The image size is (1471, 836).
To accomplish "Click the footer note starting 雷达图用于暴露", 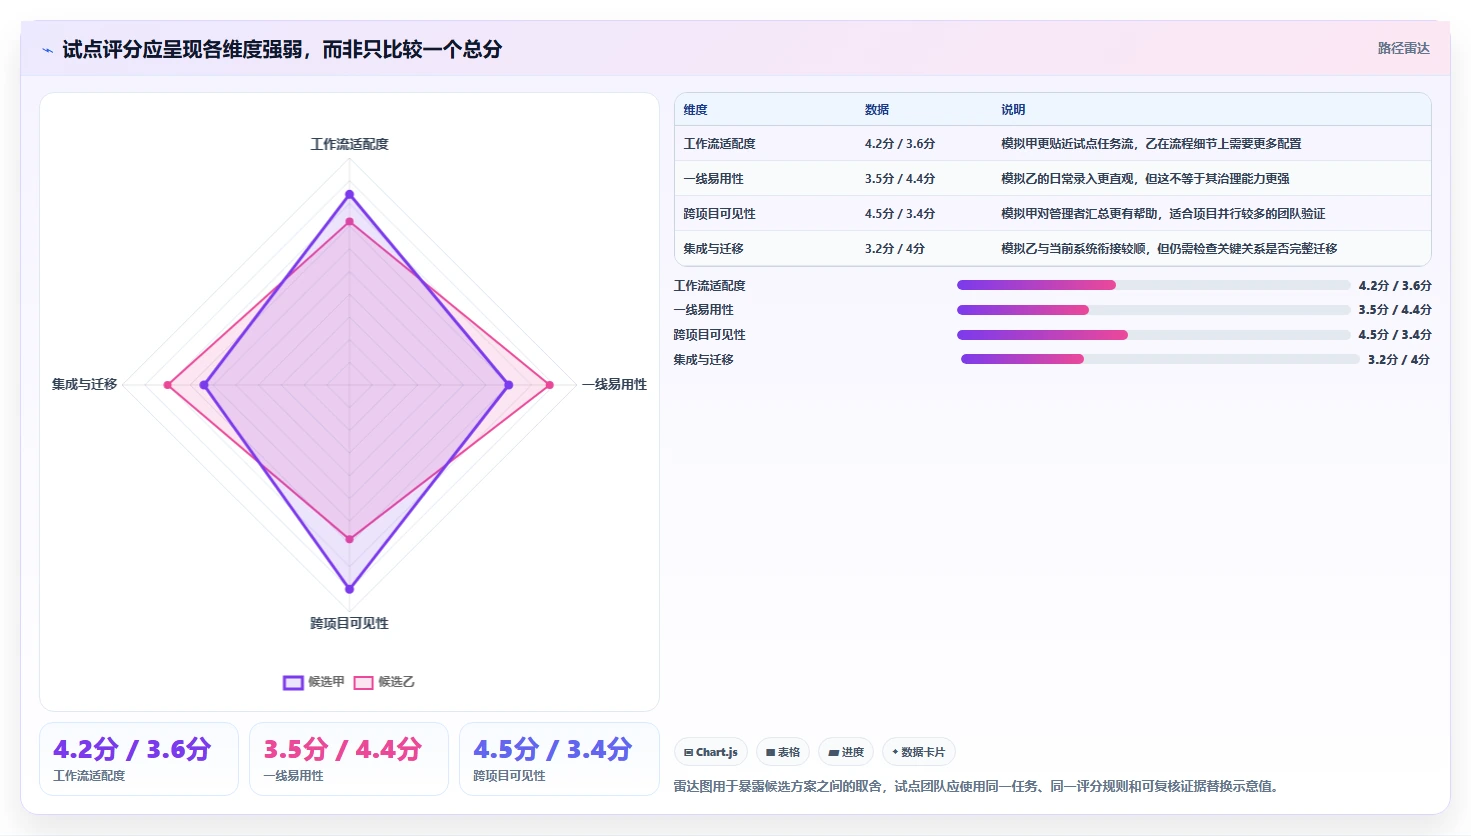I will coord(978,786).
